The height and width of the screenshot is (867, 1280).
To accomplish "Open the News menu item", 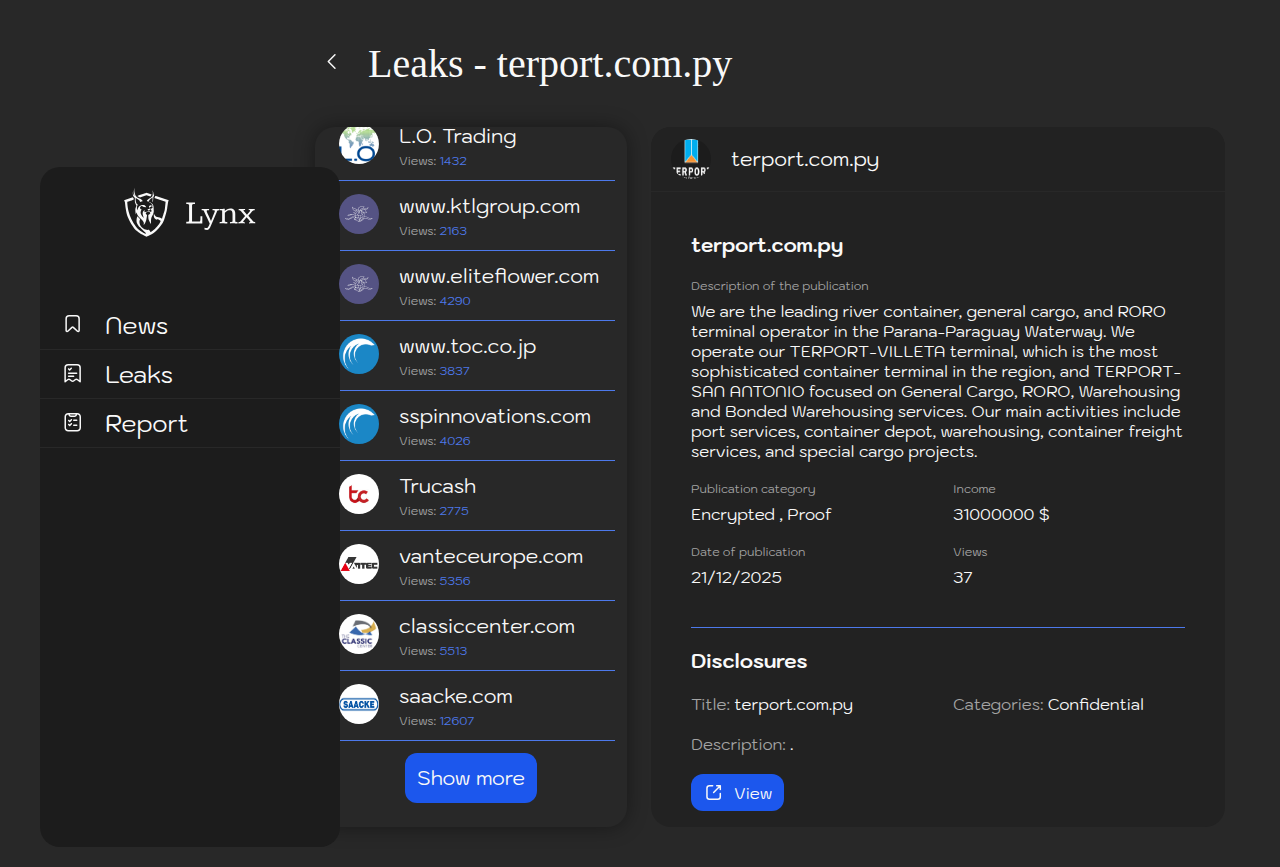I will [137, 326].
